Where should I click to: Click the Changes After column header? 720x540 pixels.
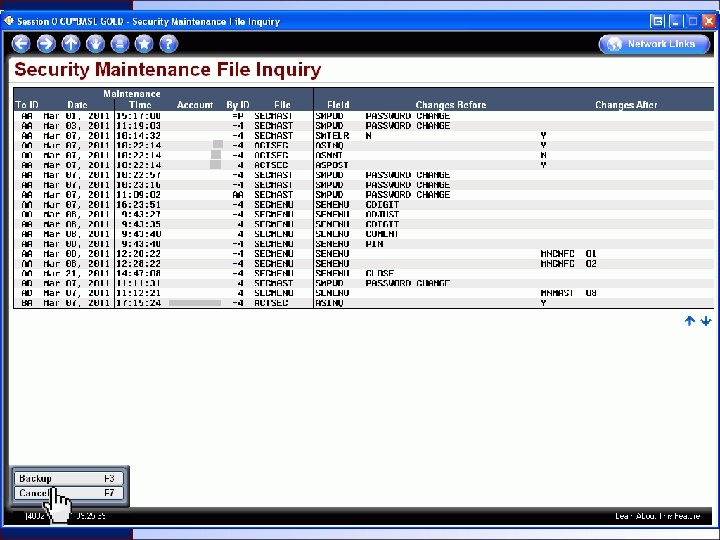tap(626, 105)
